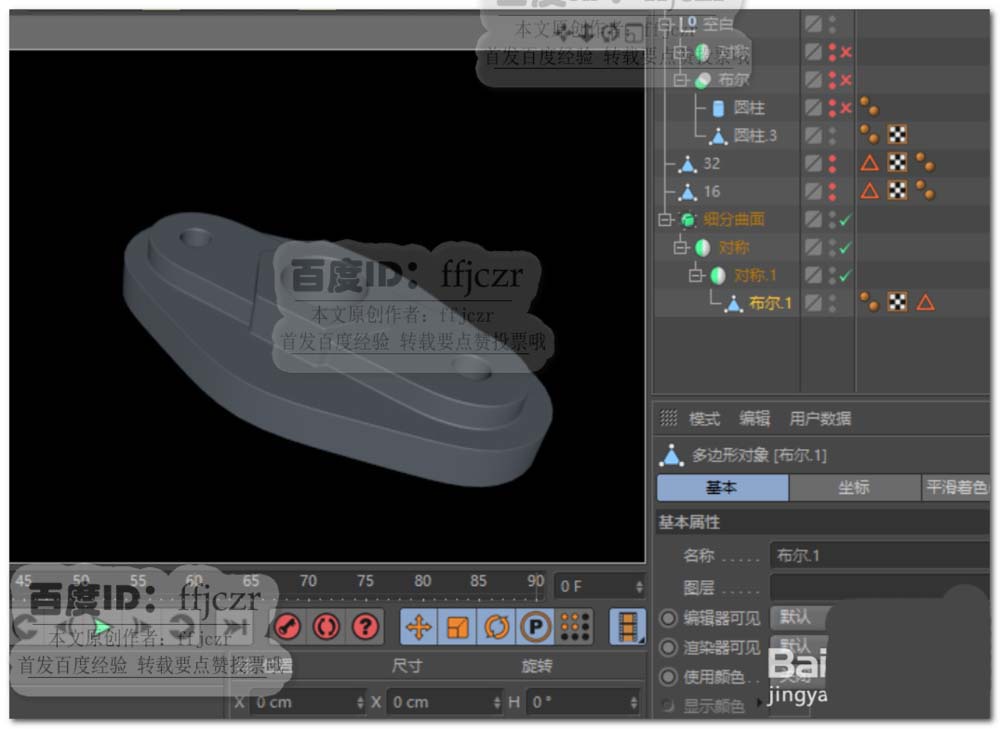Viewport: 1000px width, 729px height.
Task: Click the 渲染器可见 animation circle
Action: 668,647
